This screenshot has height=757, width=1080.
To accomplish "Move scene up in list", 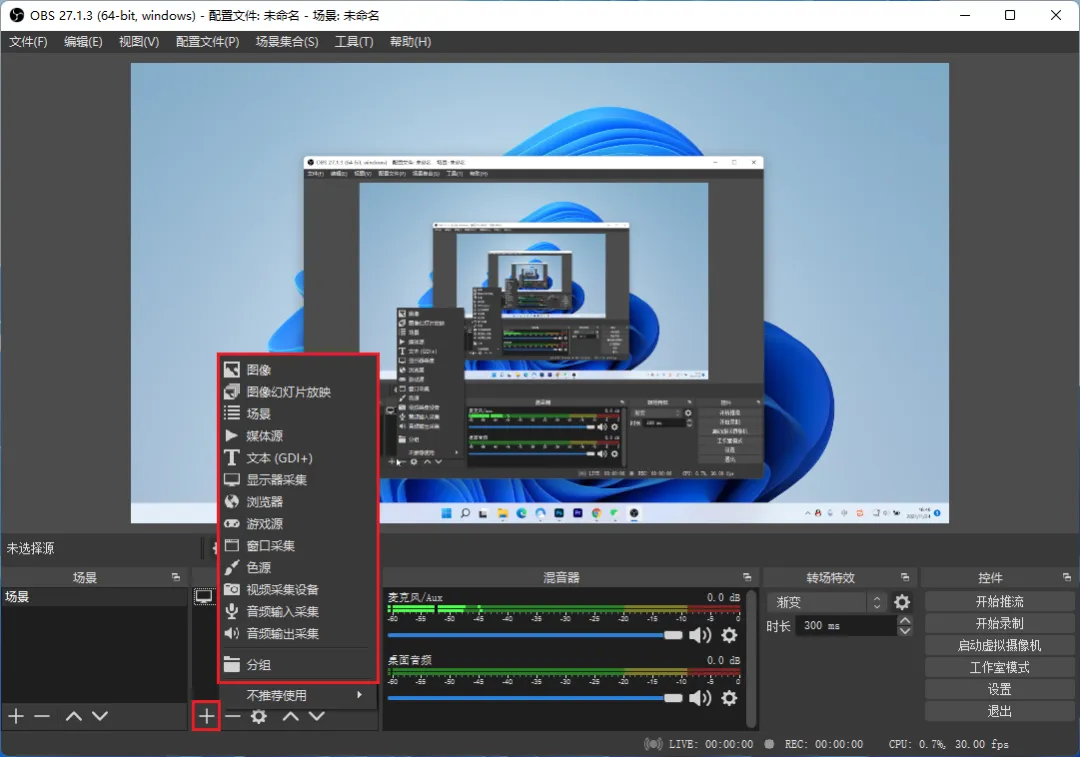I will pyautogui.click(x=74, y=716).
